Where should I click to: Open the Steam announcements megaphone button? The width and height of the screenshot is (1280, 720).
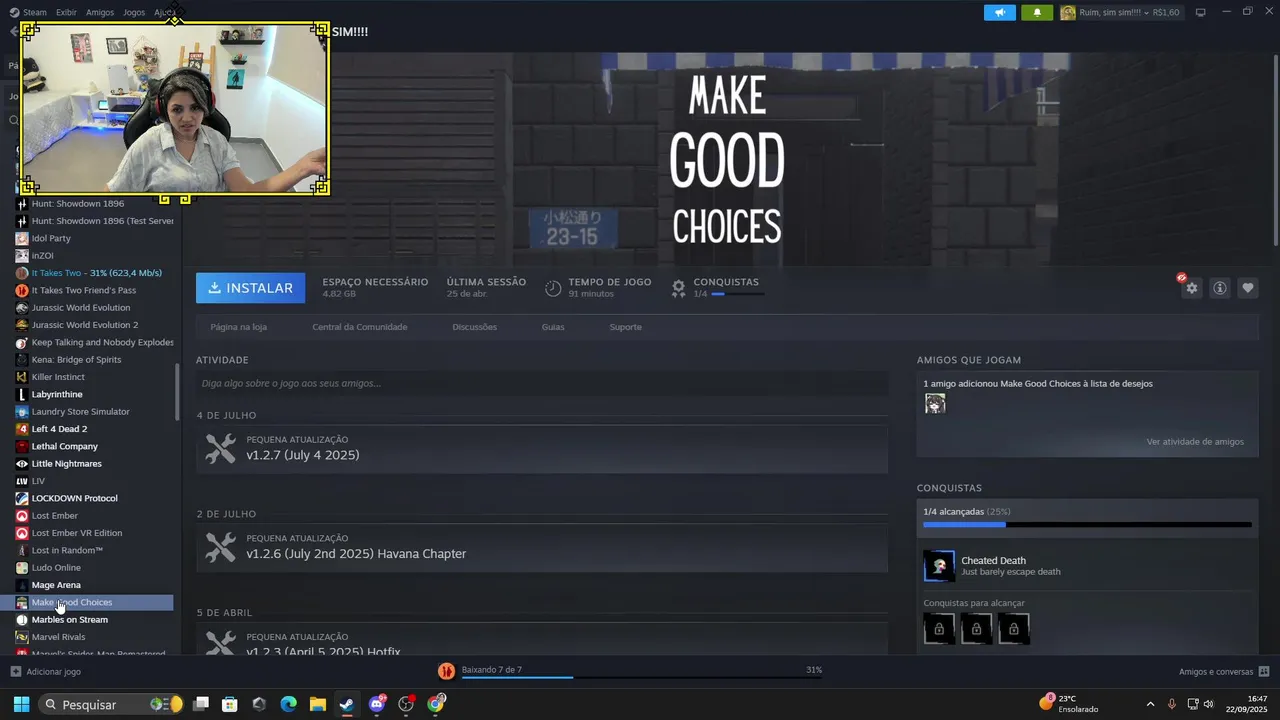999,12
